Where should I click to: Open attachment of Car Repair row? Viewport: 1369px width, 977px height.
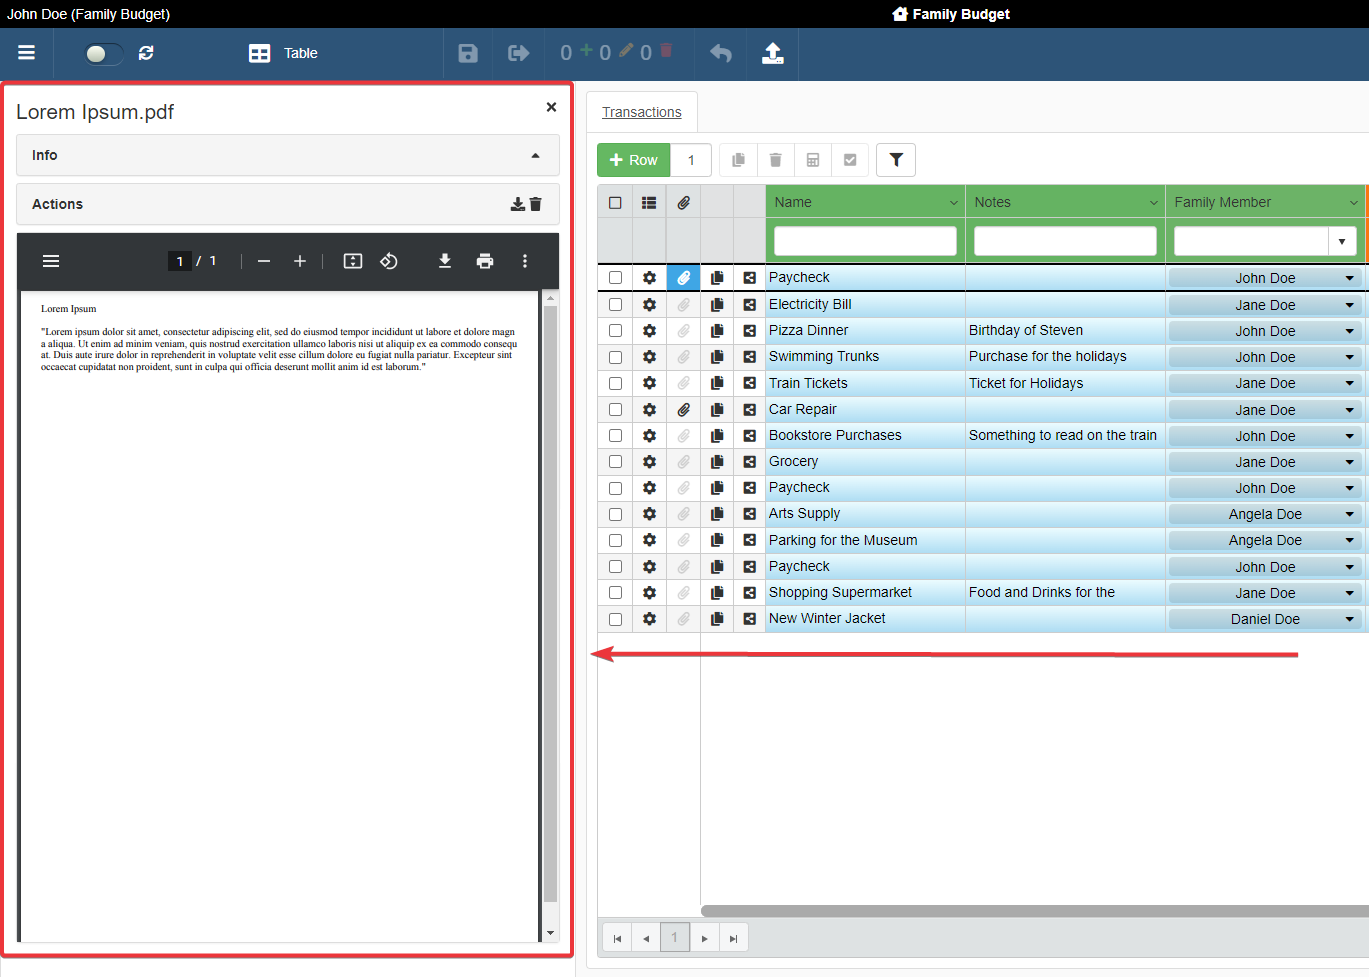tap(683, 409)
